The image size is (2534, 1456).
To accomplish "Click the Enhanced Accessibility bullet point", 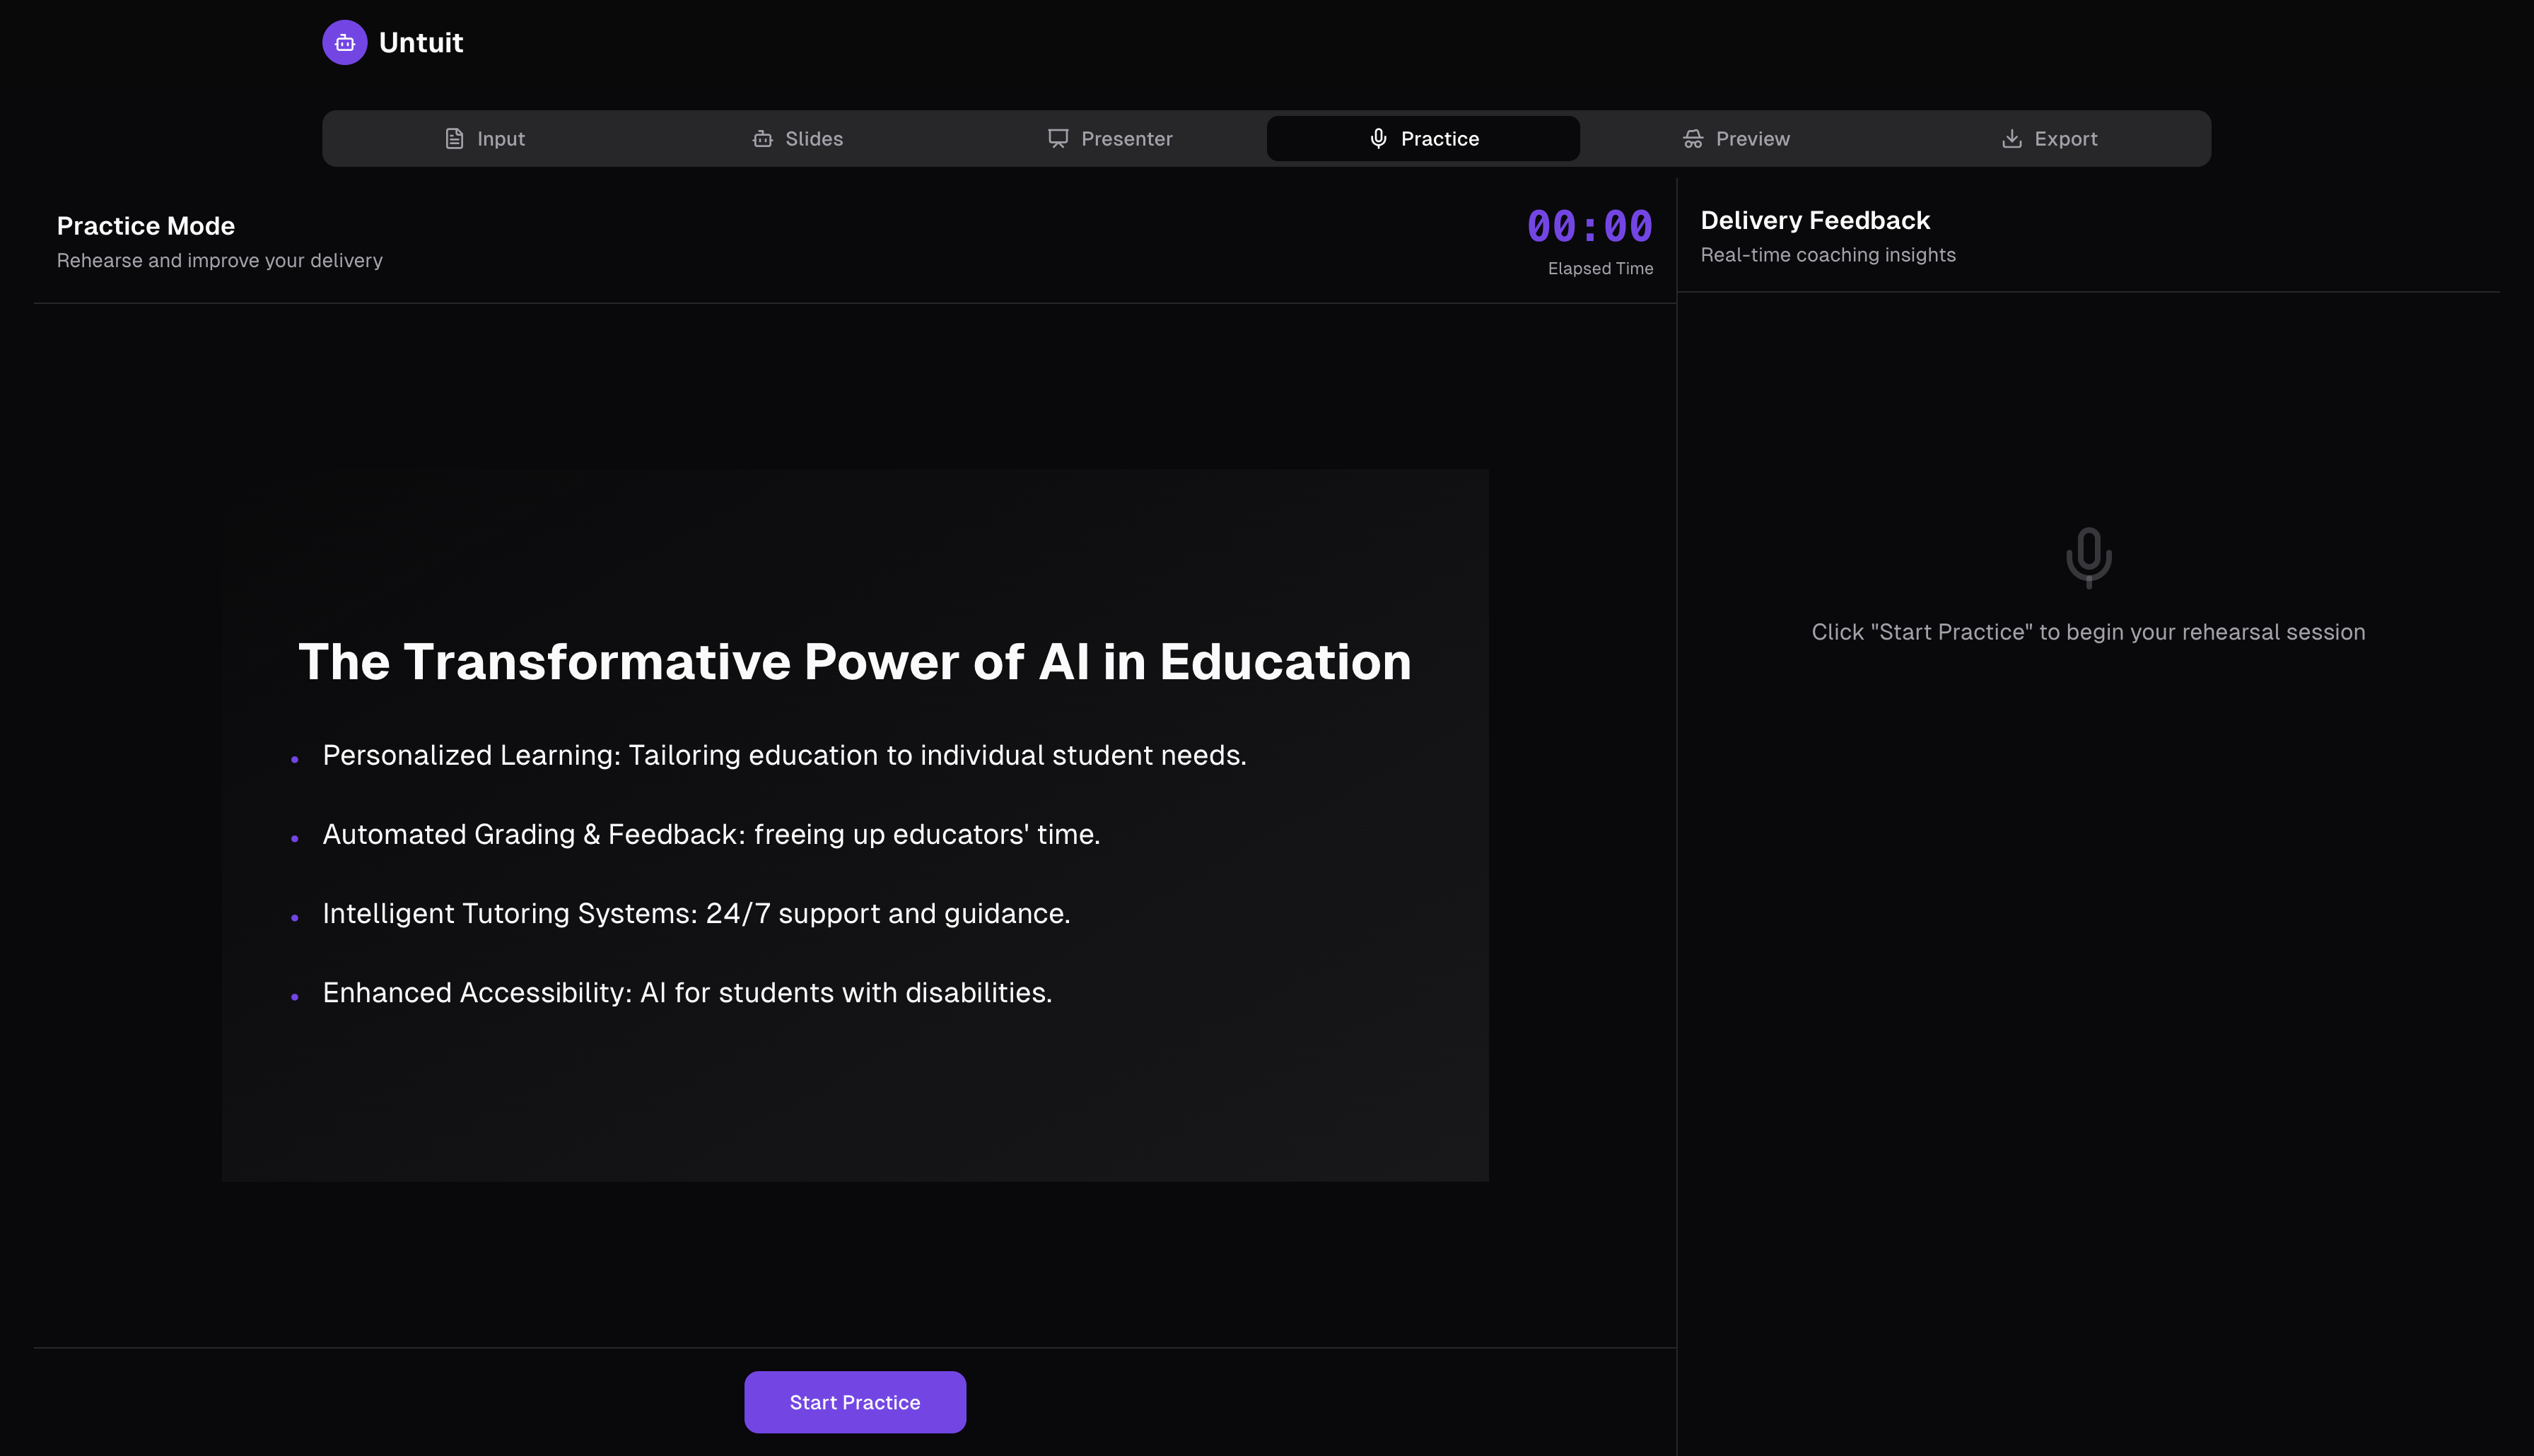I will [x=686, y=992].
